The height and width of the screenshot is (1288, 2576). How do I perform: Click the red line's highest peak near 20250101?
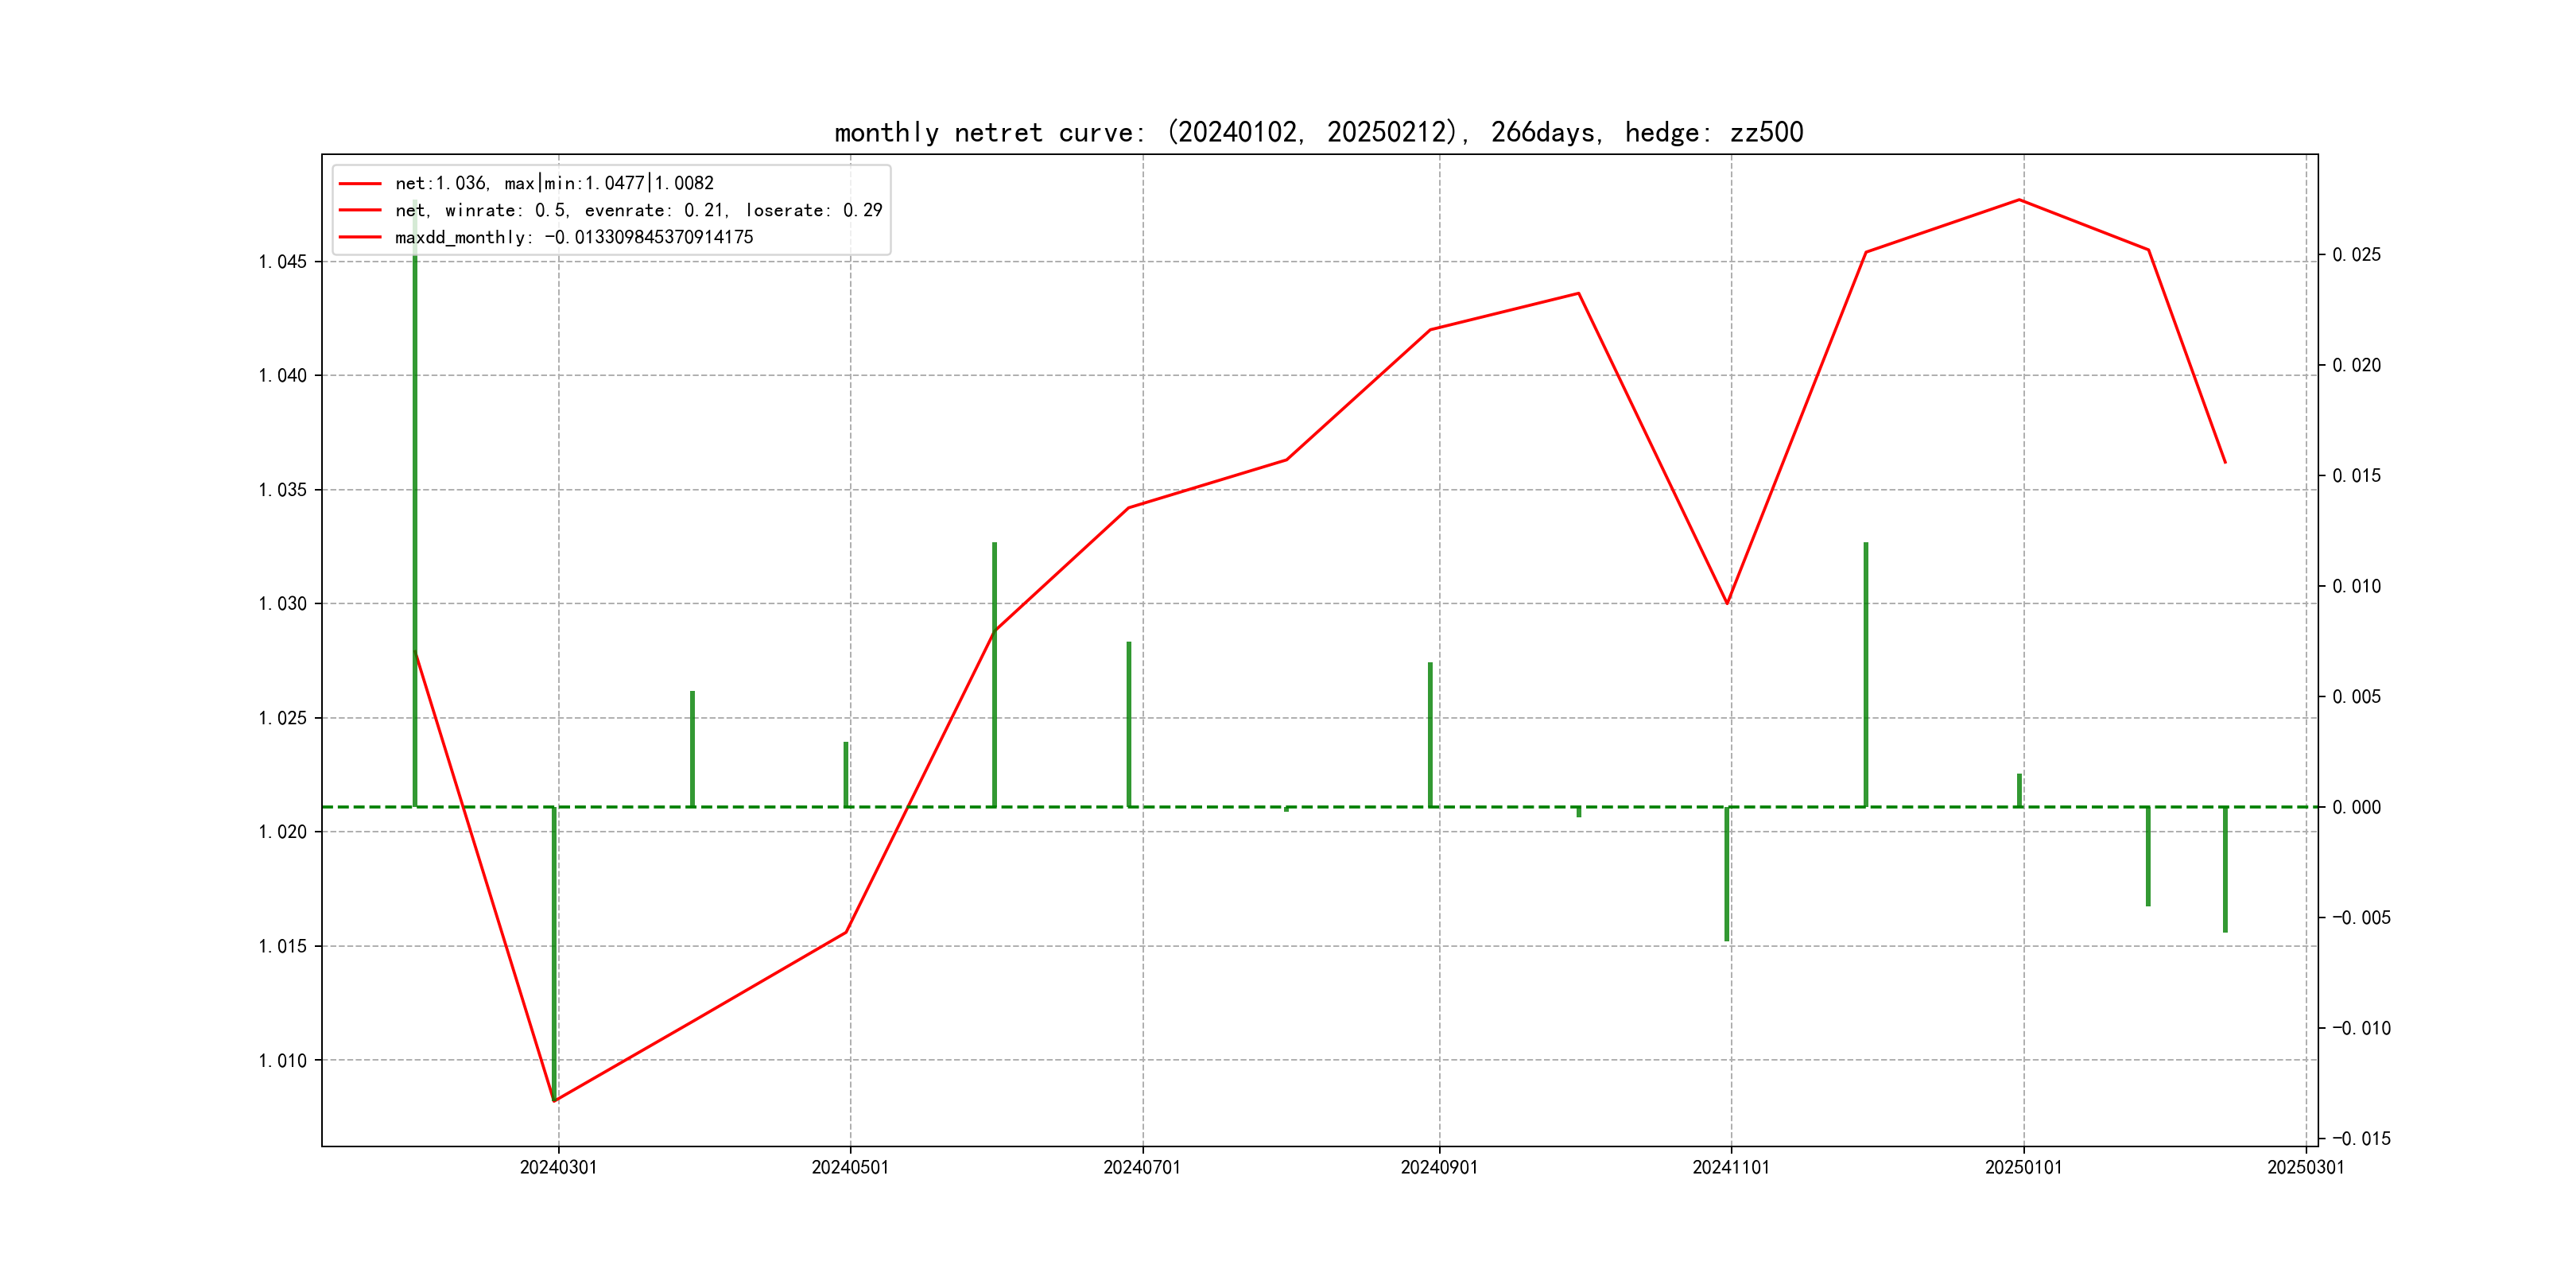2019,200
